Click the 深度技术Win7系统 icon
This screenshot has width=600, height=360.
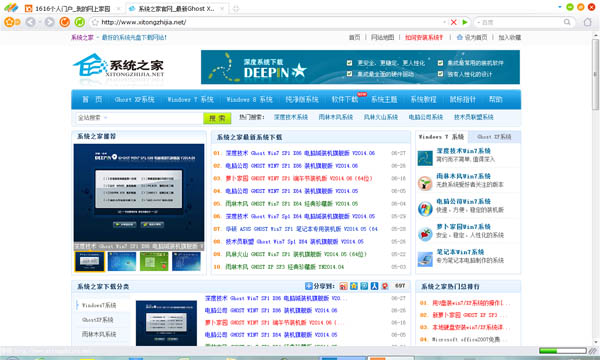pyautogui.click(x=425, y=158)
